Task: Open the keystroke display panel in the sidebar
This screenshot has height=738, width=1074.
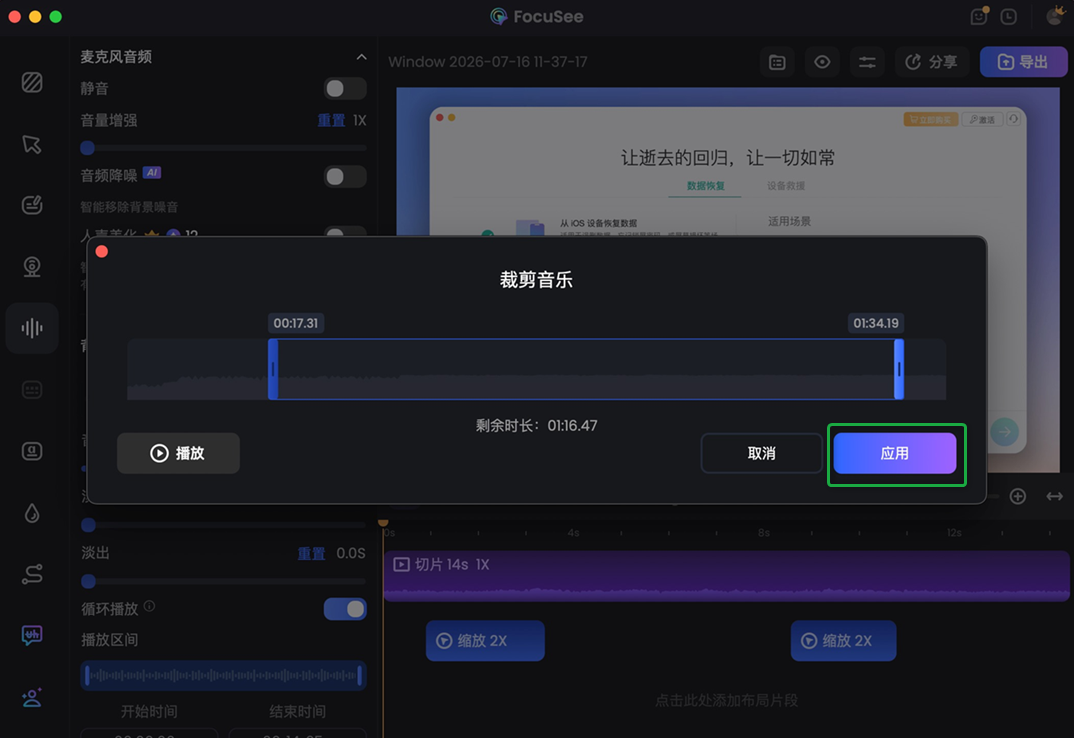Action: pyautogui.click(x=32, y=451)
